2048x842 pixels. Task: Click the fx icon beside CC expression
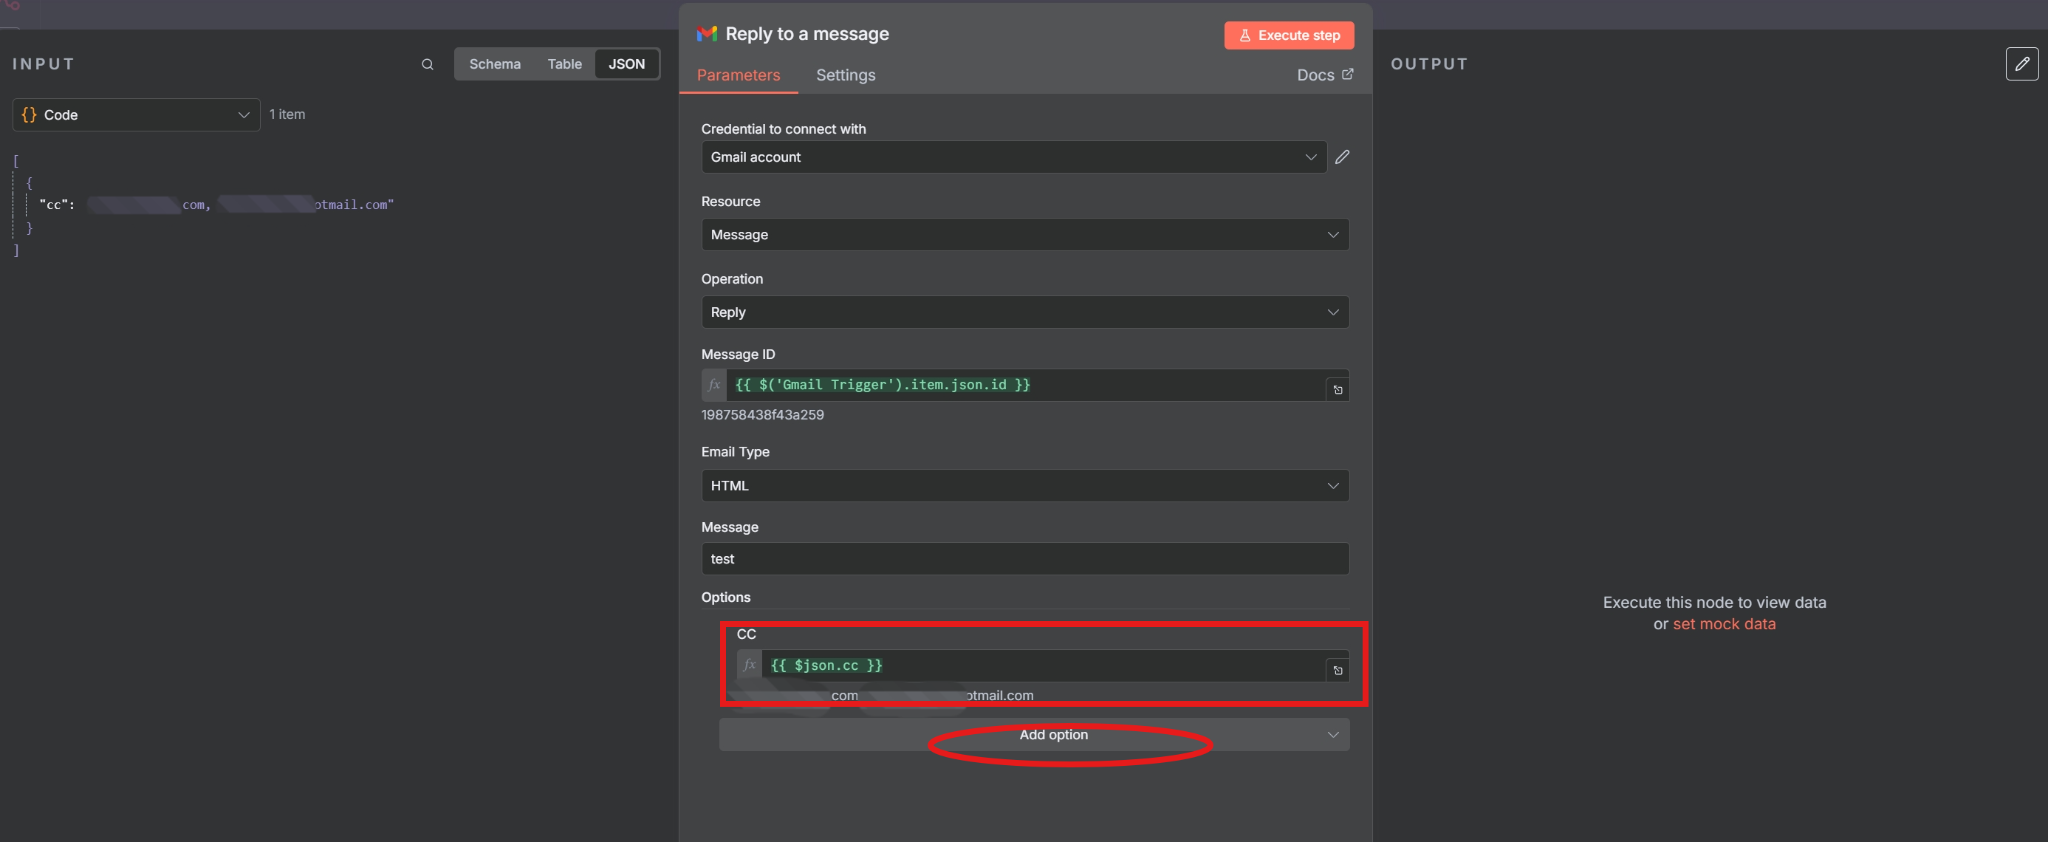point(749,665)
